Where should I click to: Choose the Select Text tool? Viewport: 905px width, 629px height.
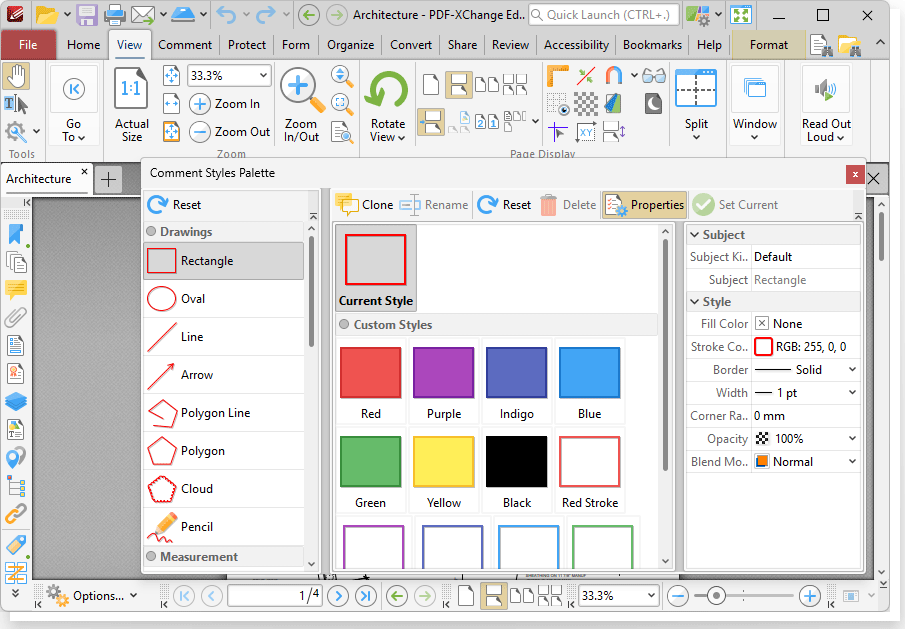16,104
